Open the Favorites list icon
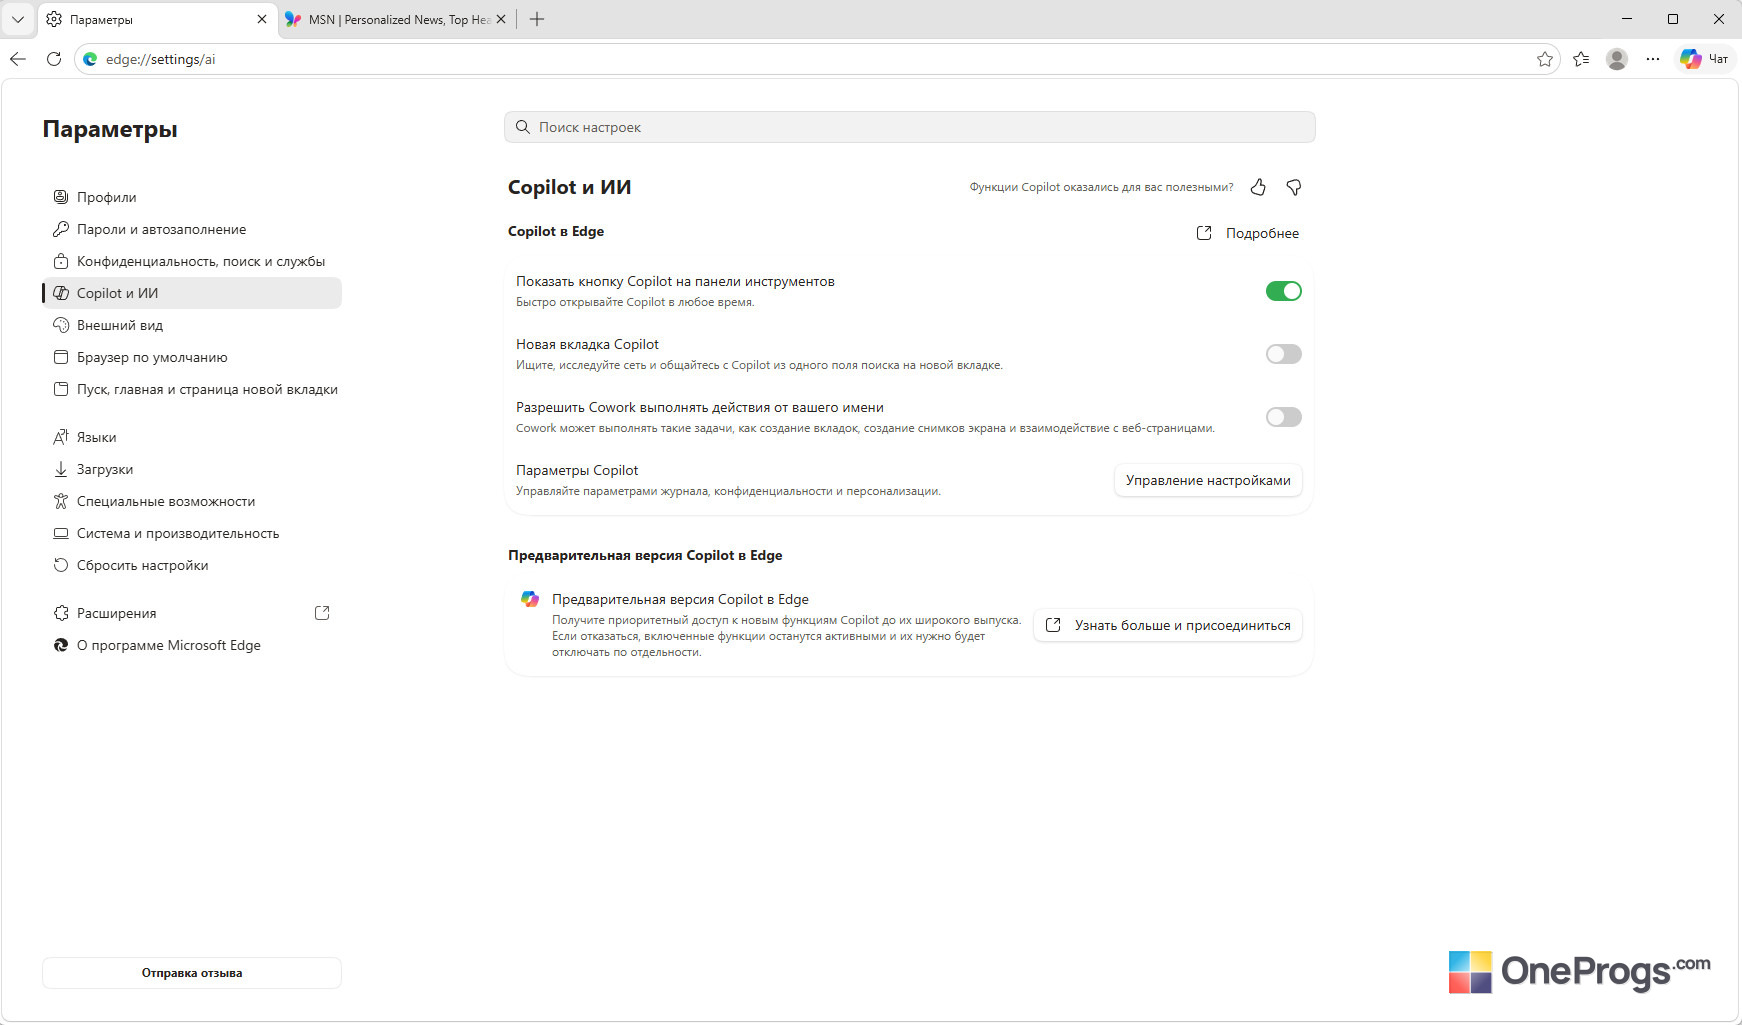The image size is (1742, 1025). tap(1581, 59)
